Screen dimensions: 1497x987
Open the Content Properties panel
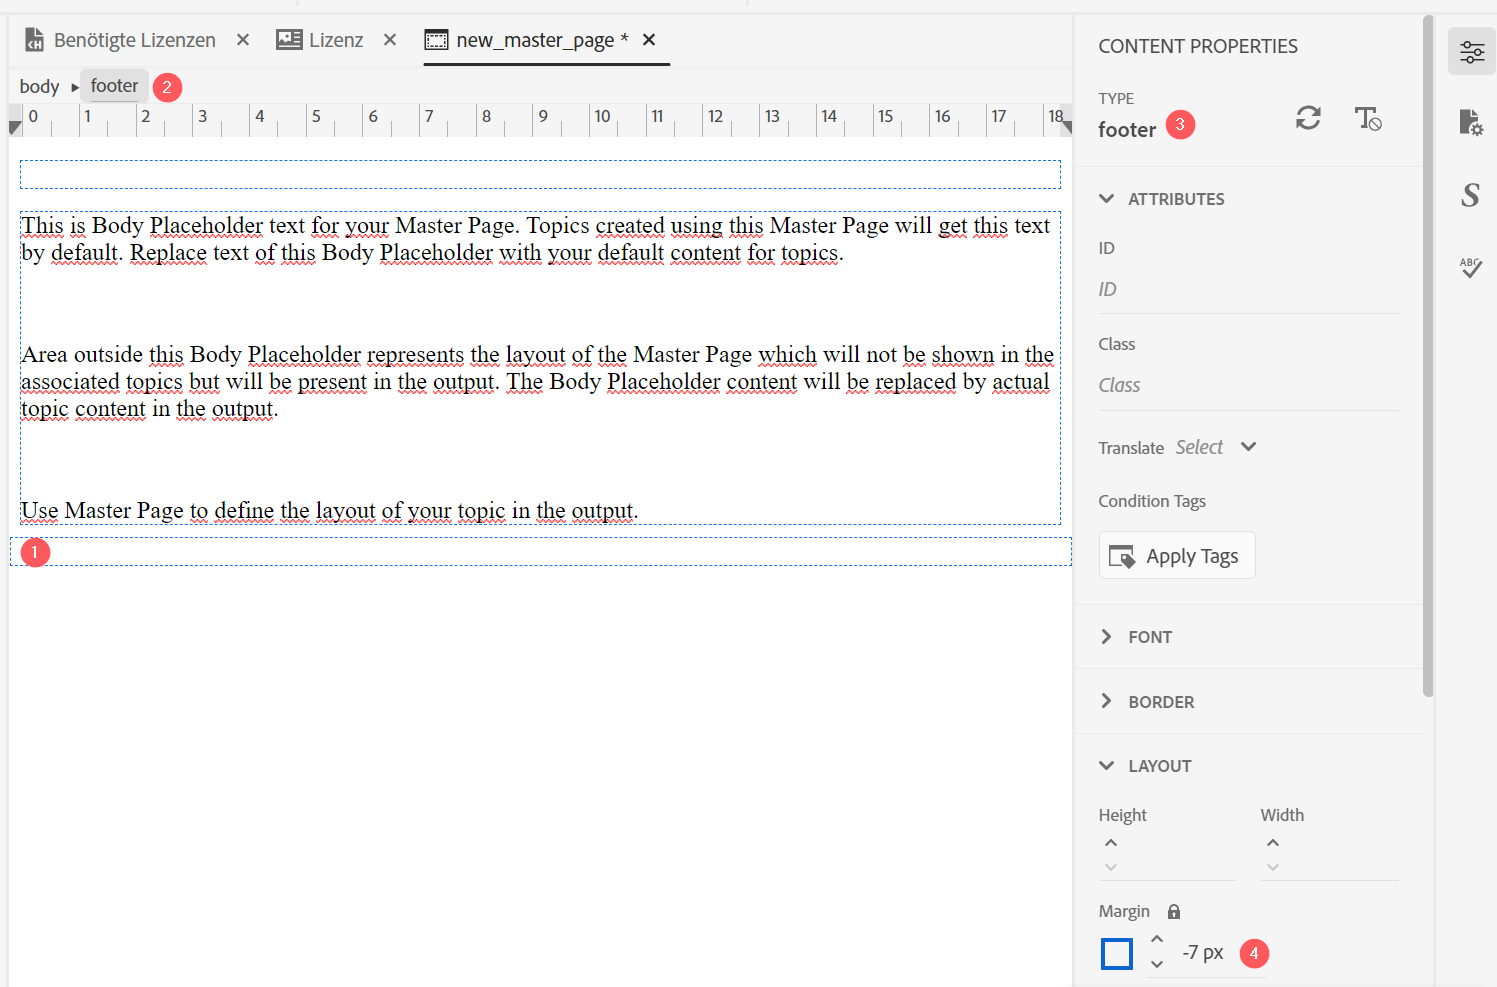click(1471, 52)
